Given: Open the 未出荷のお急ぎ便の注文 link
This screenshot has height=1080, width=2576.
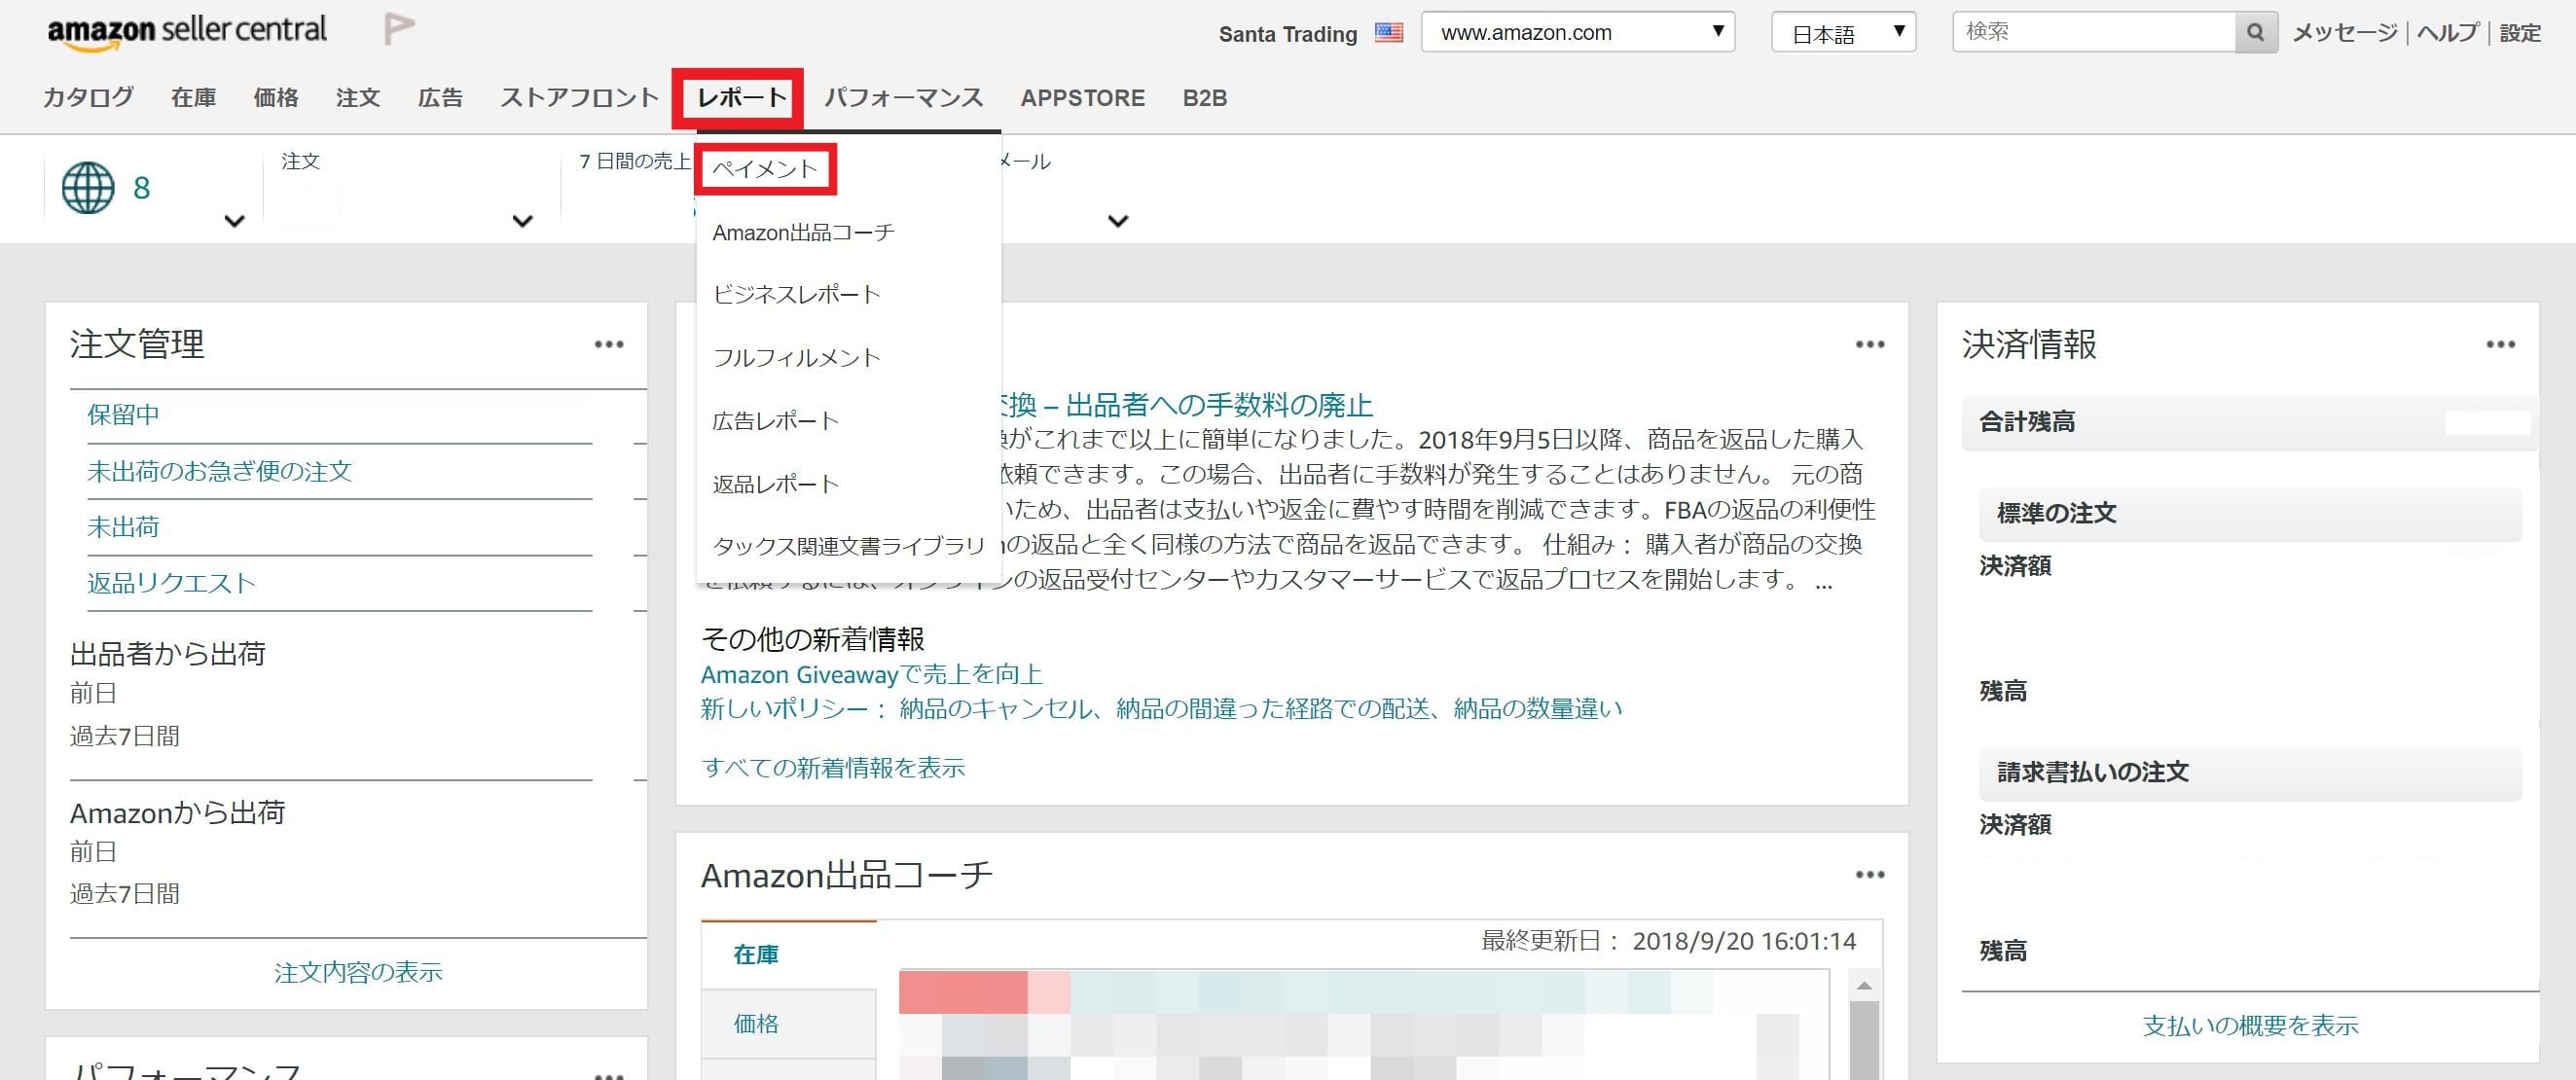Looking at the screenshot, I should point(219,470).
